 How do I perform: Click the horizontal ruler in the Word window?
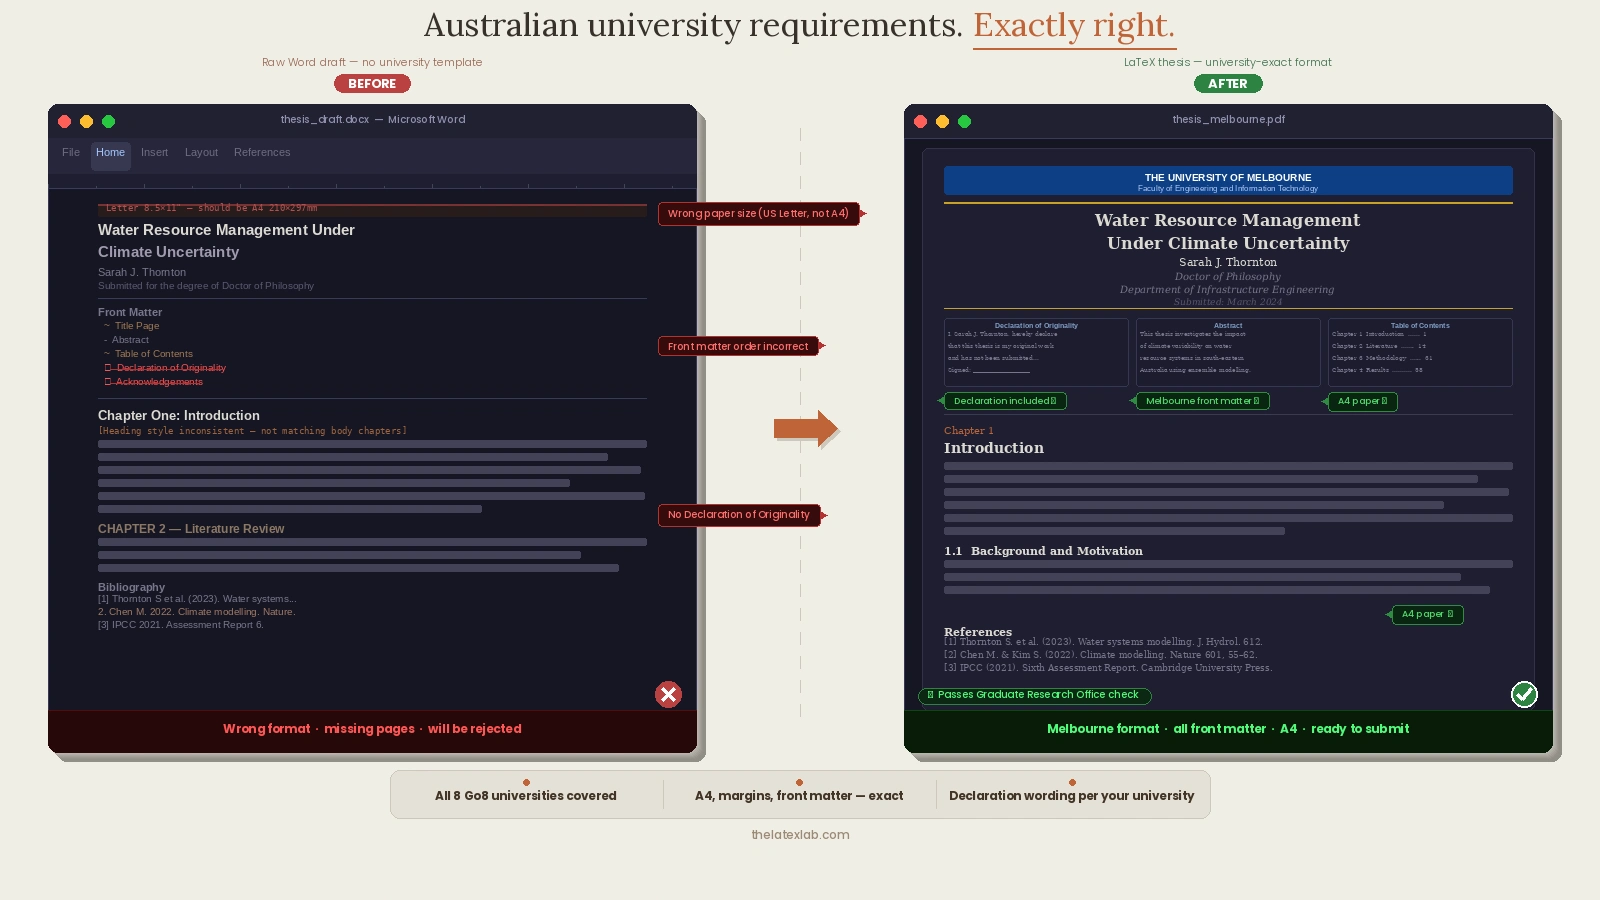pos(372,186)
